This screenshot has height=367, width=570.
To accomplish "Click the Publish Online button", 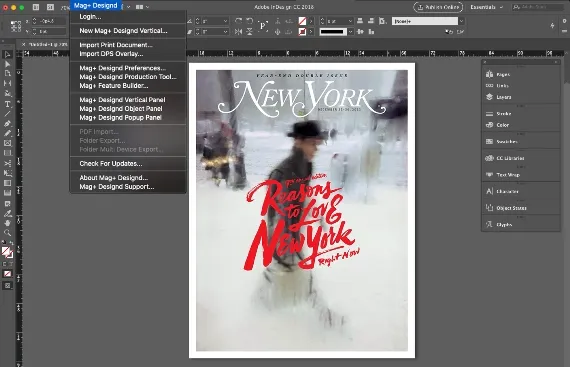I will click(x=438, y=7).
